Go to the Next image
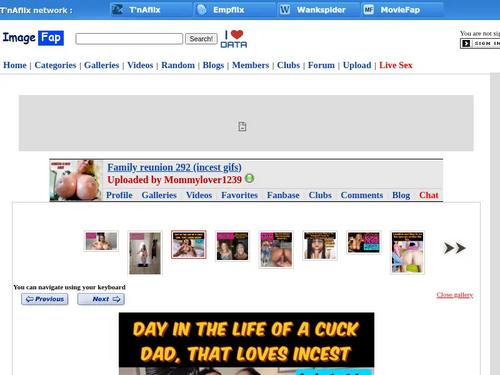Screen dimensions: 500x375 [x=101, y=299]
